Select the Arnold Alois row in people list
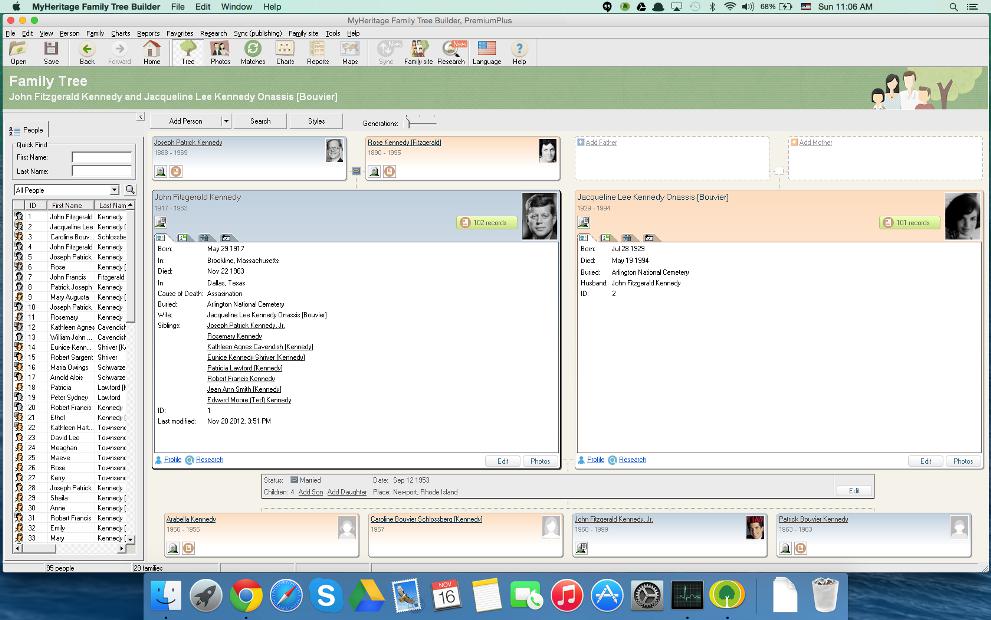Viewport: 991px width, 620px height. (71, 377)
